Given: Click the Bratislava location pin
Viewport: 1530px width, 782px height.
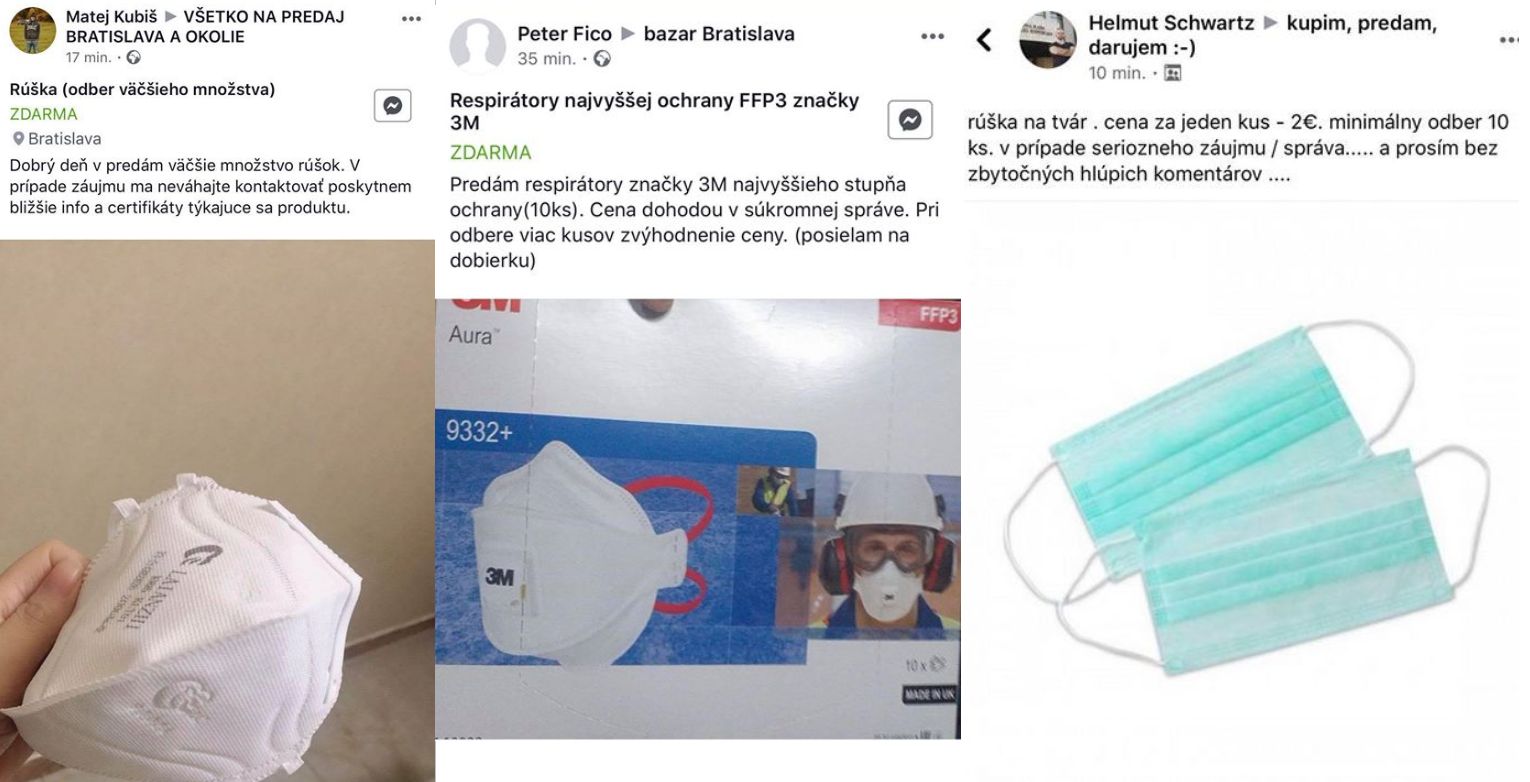Looking at the screenshot, I should point(18,139).
